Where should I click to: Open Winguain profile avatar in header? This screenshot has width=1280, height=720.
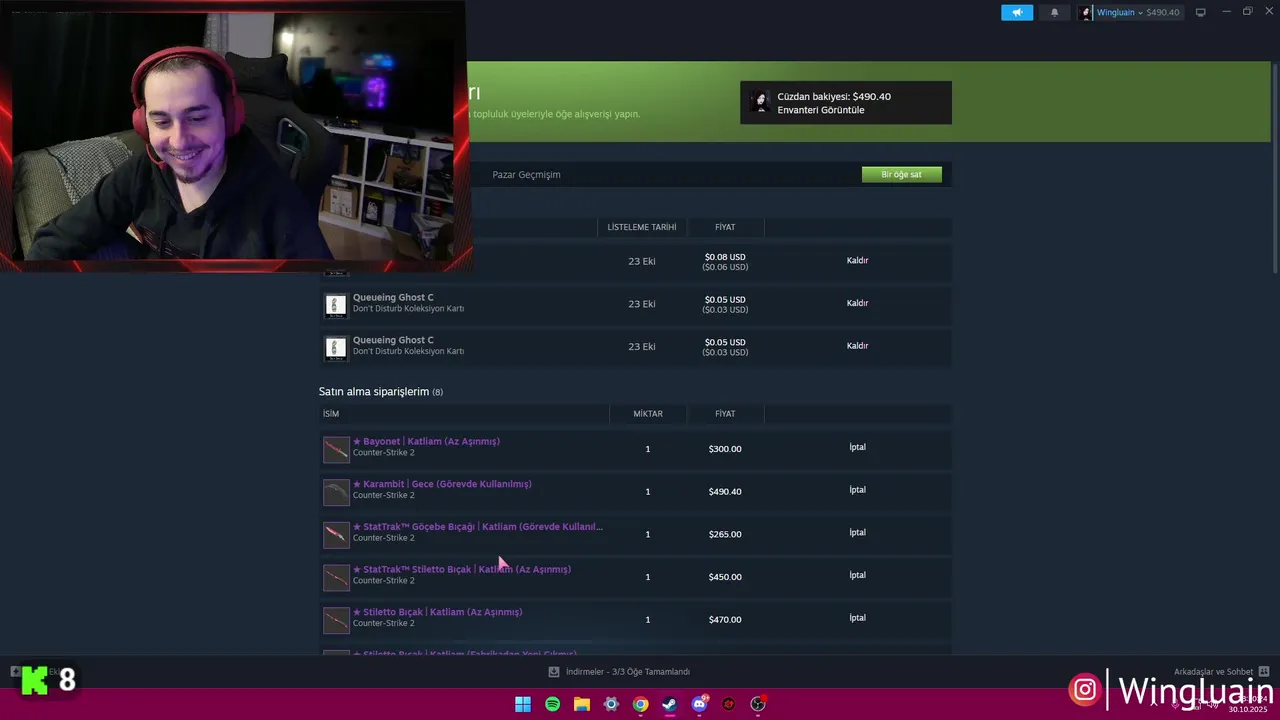tap(1086, 12)
